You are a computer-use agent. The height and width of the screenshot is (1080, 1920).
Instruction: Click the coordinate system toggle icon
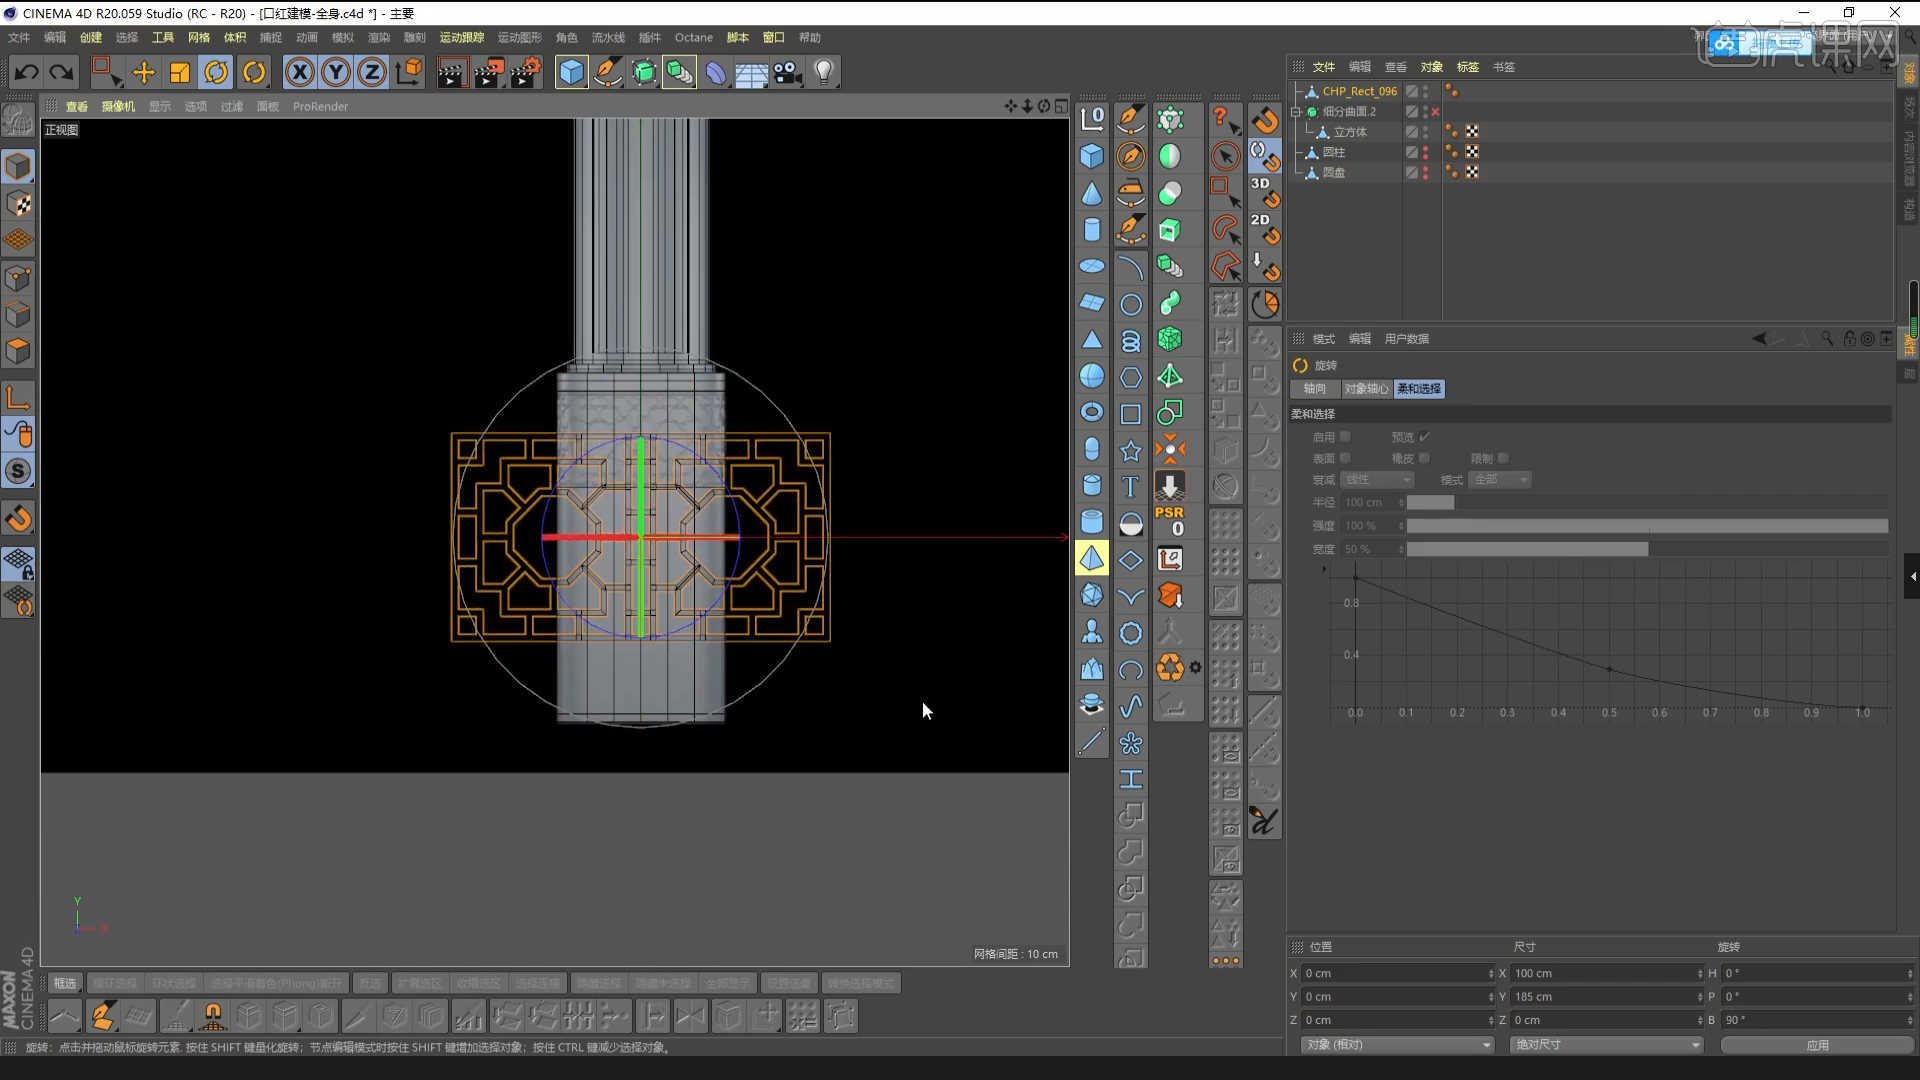click(409, 72)
